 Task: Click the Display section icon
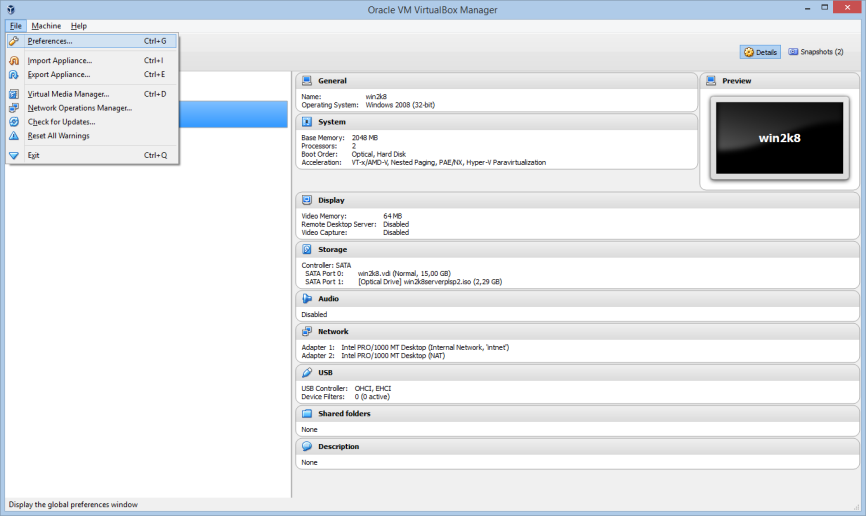[307, 200]
